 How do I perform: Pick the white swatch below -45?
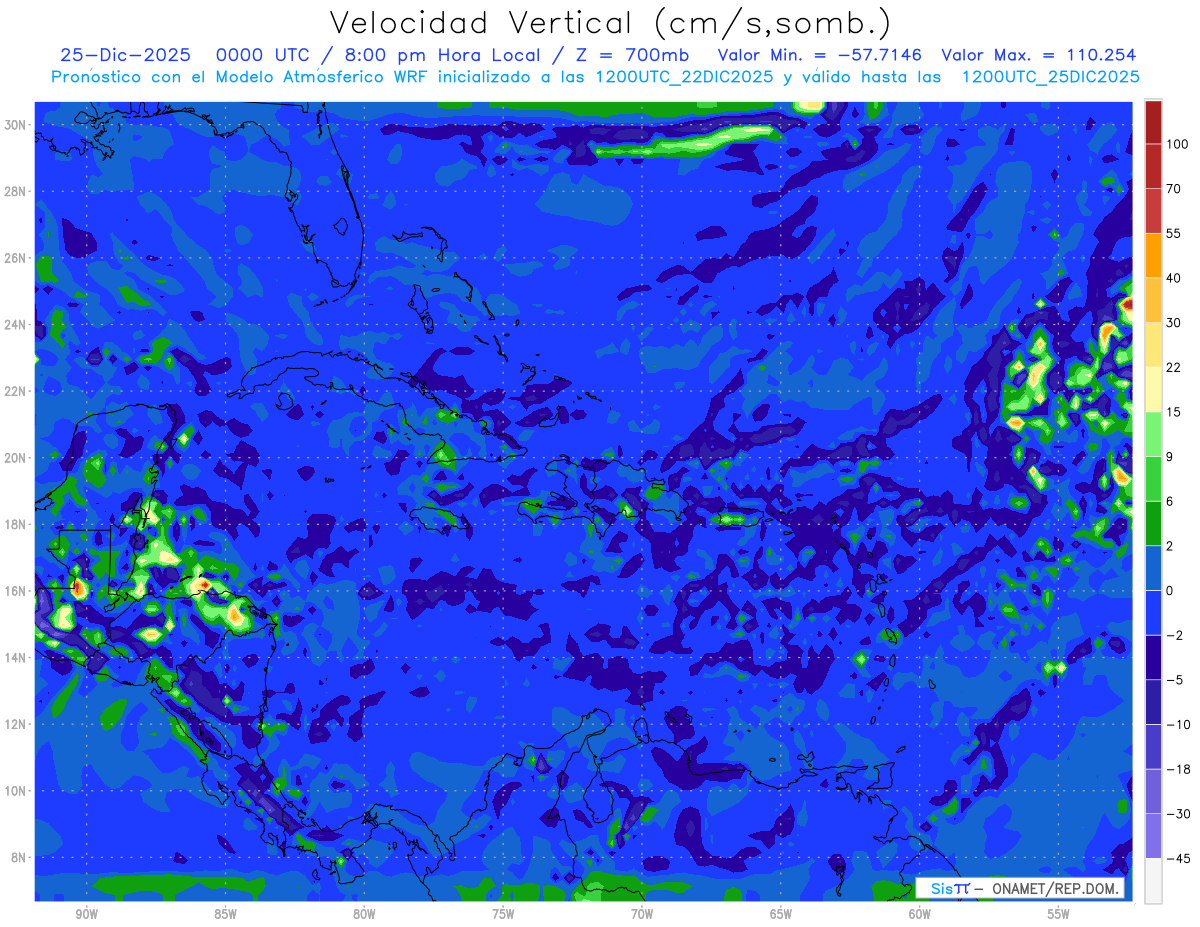[x=1153, y=881]
